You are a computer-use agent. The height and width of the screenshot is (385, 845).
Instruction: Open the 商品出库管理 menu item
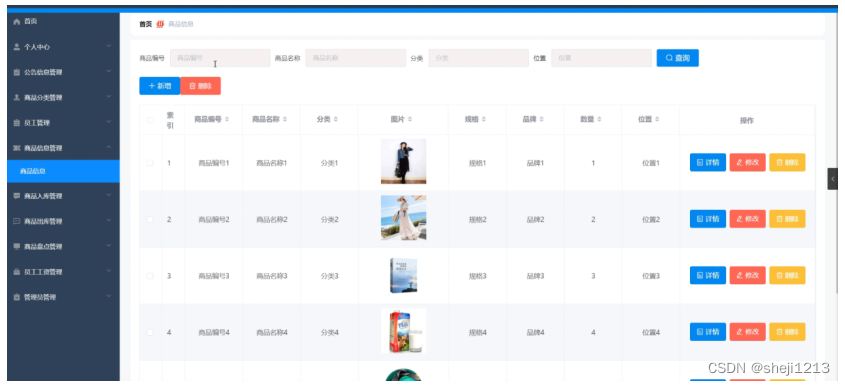[x=64, y=221]
